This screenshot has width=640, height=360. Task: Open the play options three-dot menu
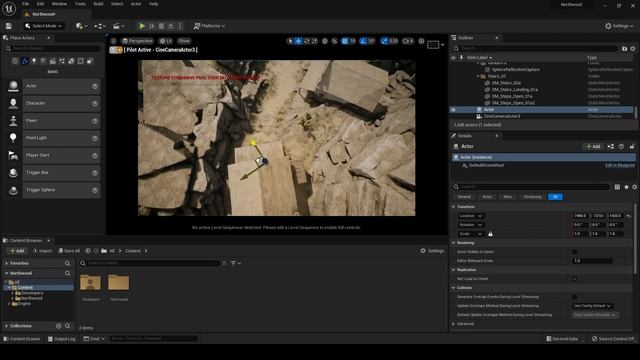180,26
